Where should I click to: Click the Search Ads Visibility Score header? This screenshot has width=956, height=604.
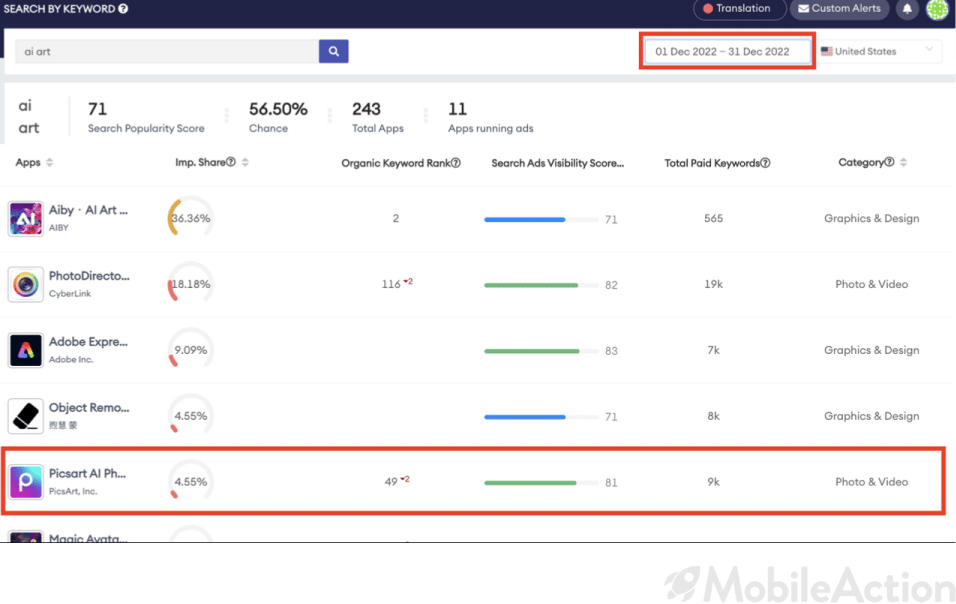(x=557, y=163)
